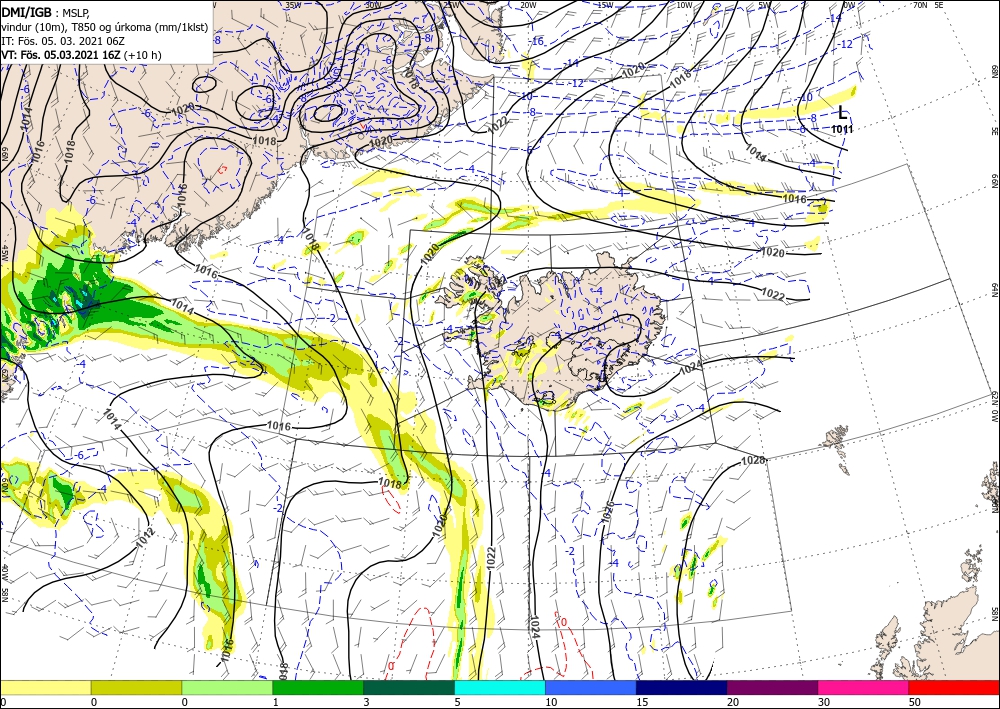The width and height of the screenshot is (1000, 709).
Task: Click the 20W longitude label
Action: 527,5
